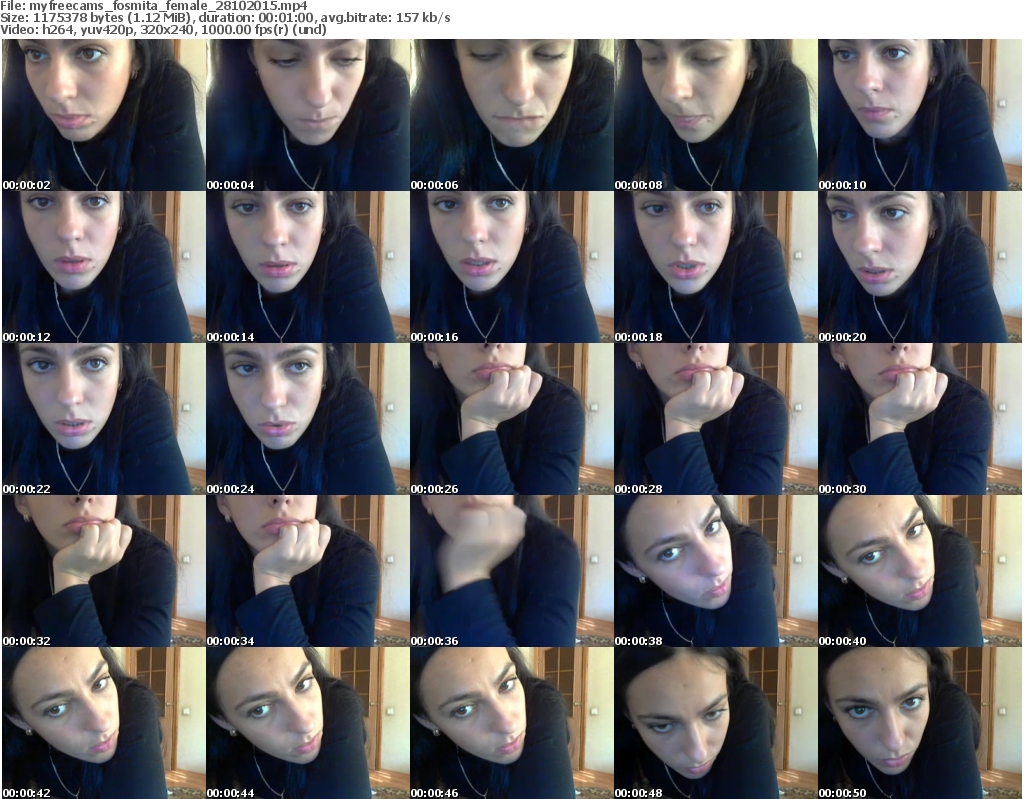Click the frame marked 00:00:48

716,723
